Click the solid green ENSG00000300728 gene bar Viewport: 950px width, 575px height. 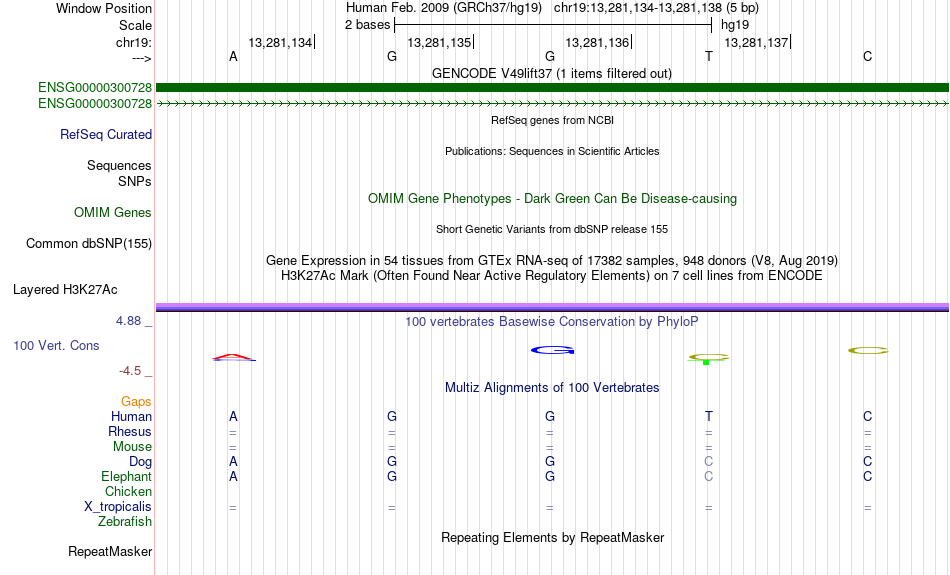pos(552,87)
